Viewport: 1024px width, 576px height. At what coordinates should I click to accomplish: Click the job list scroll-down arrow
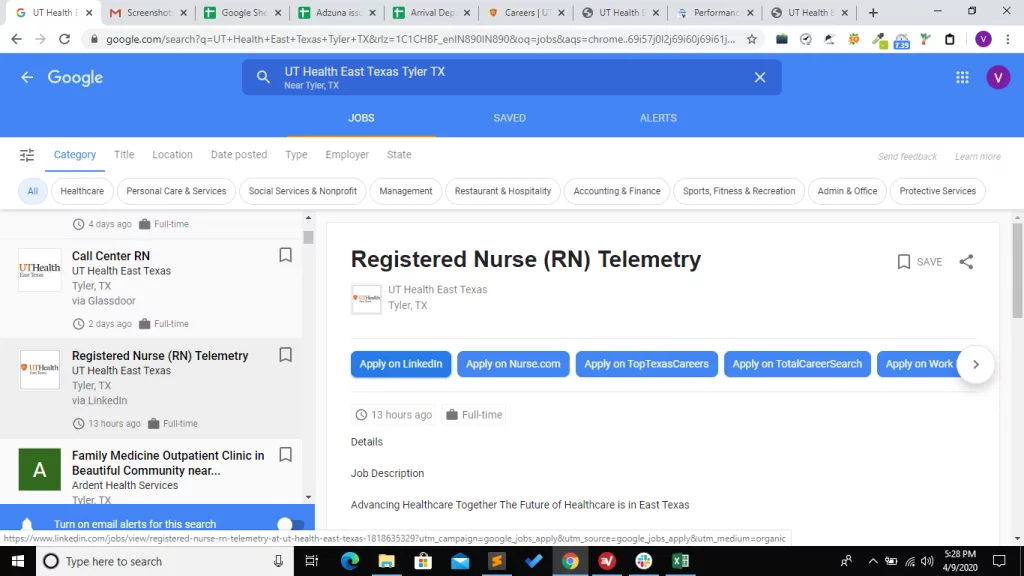click(308, 498)
